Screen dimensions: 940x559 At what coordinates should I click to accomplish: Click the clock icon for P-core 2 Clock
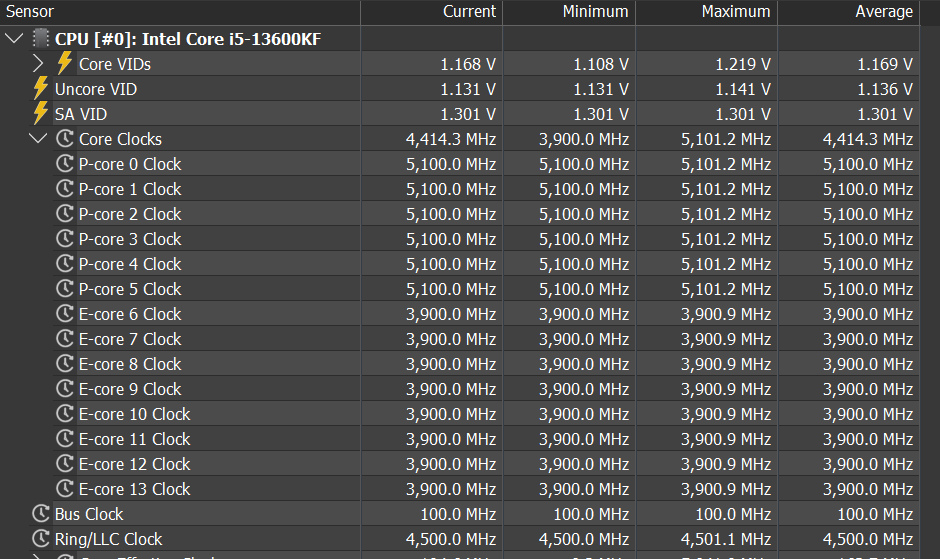(x=65, y=214)
